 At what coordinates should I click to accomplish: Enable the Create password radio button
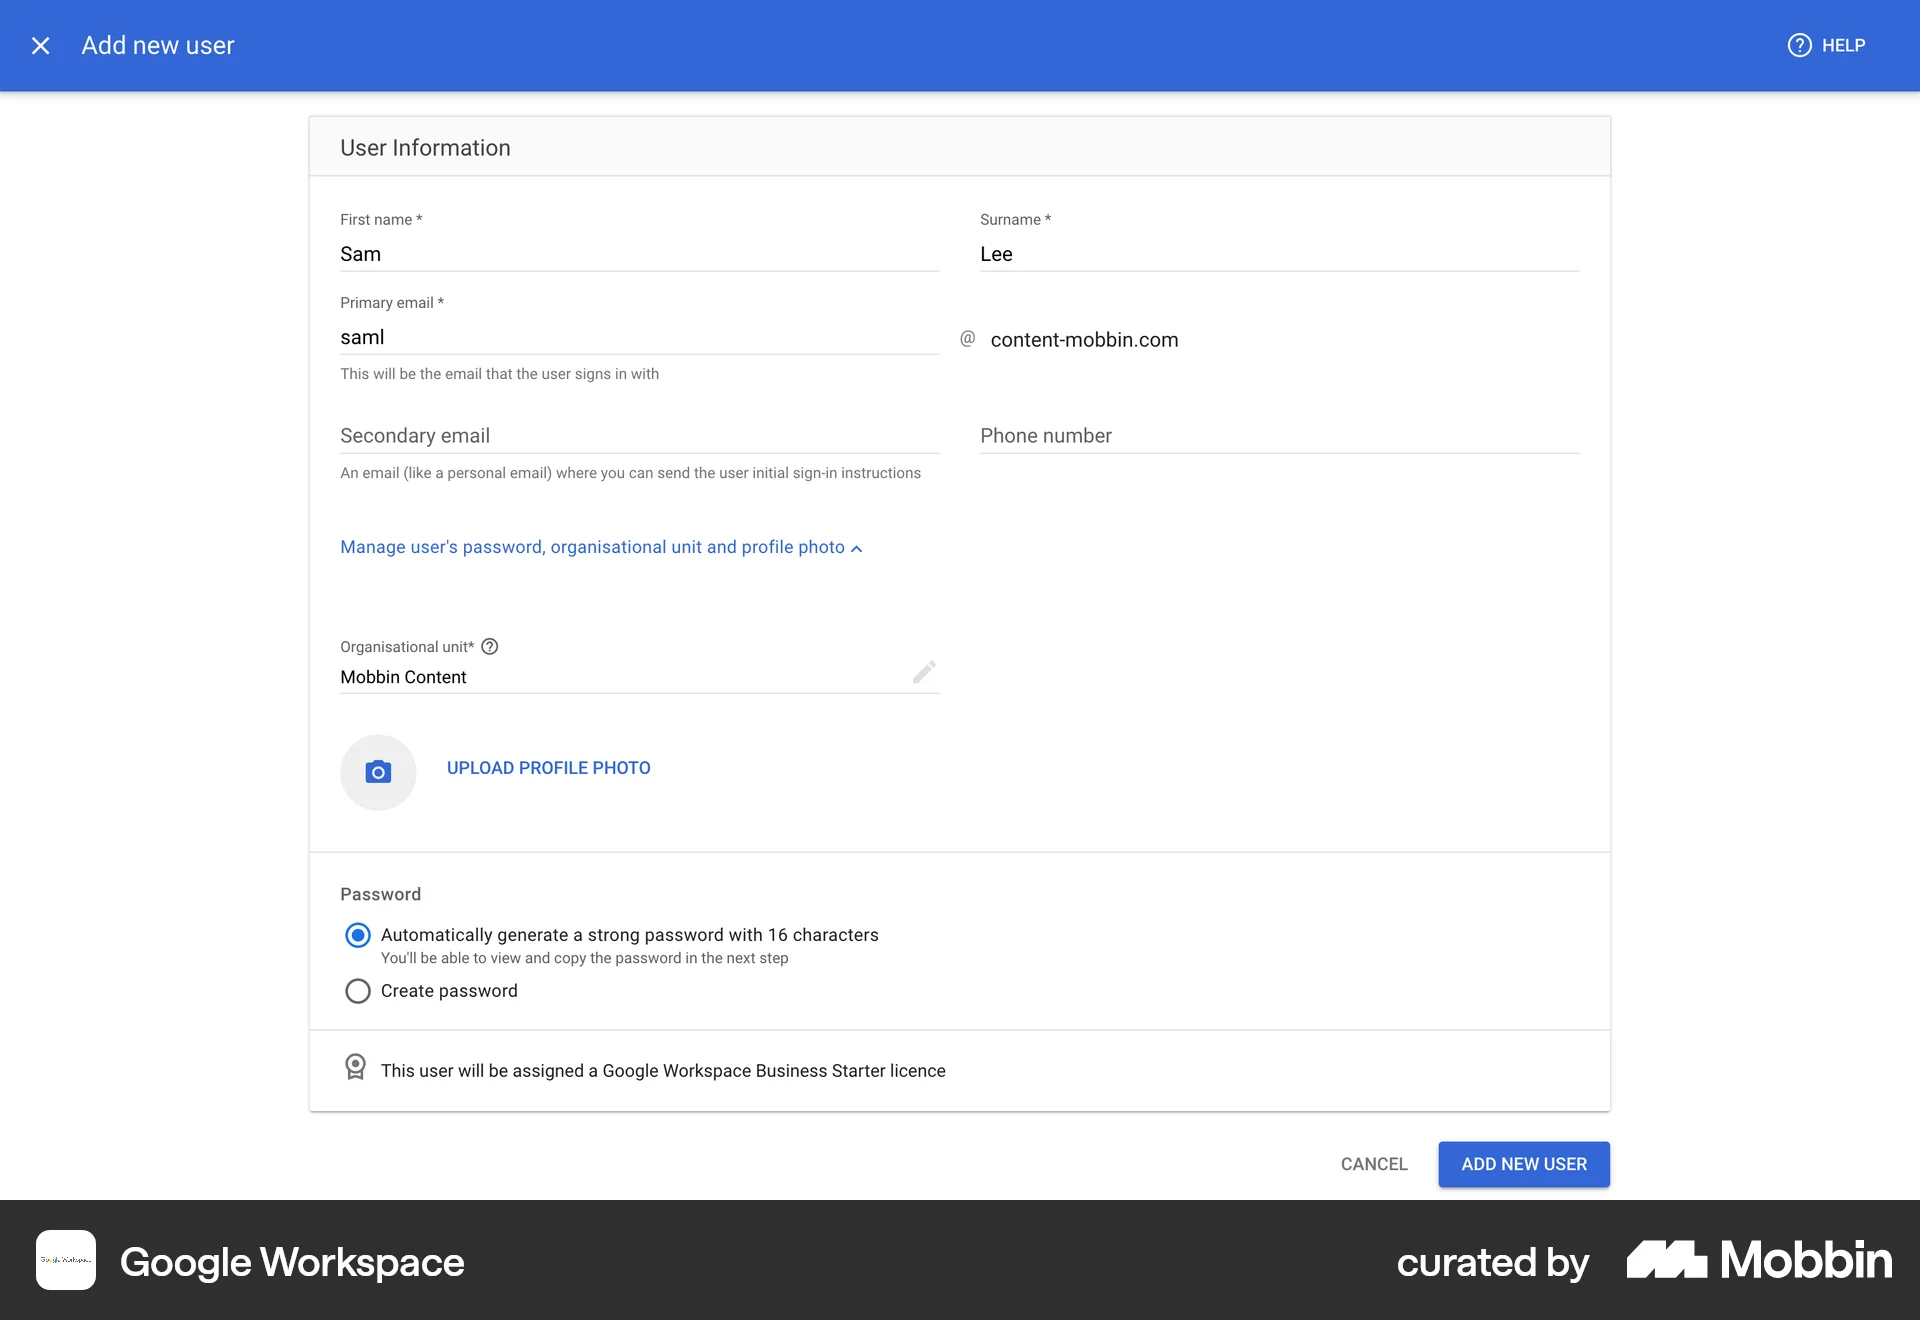[357, 991]
